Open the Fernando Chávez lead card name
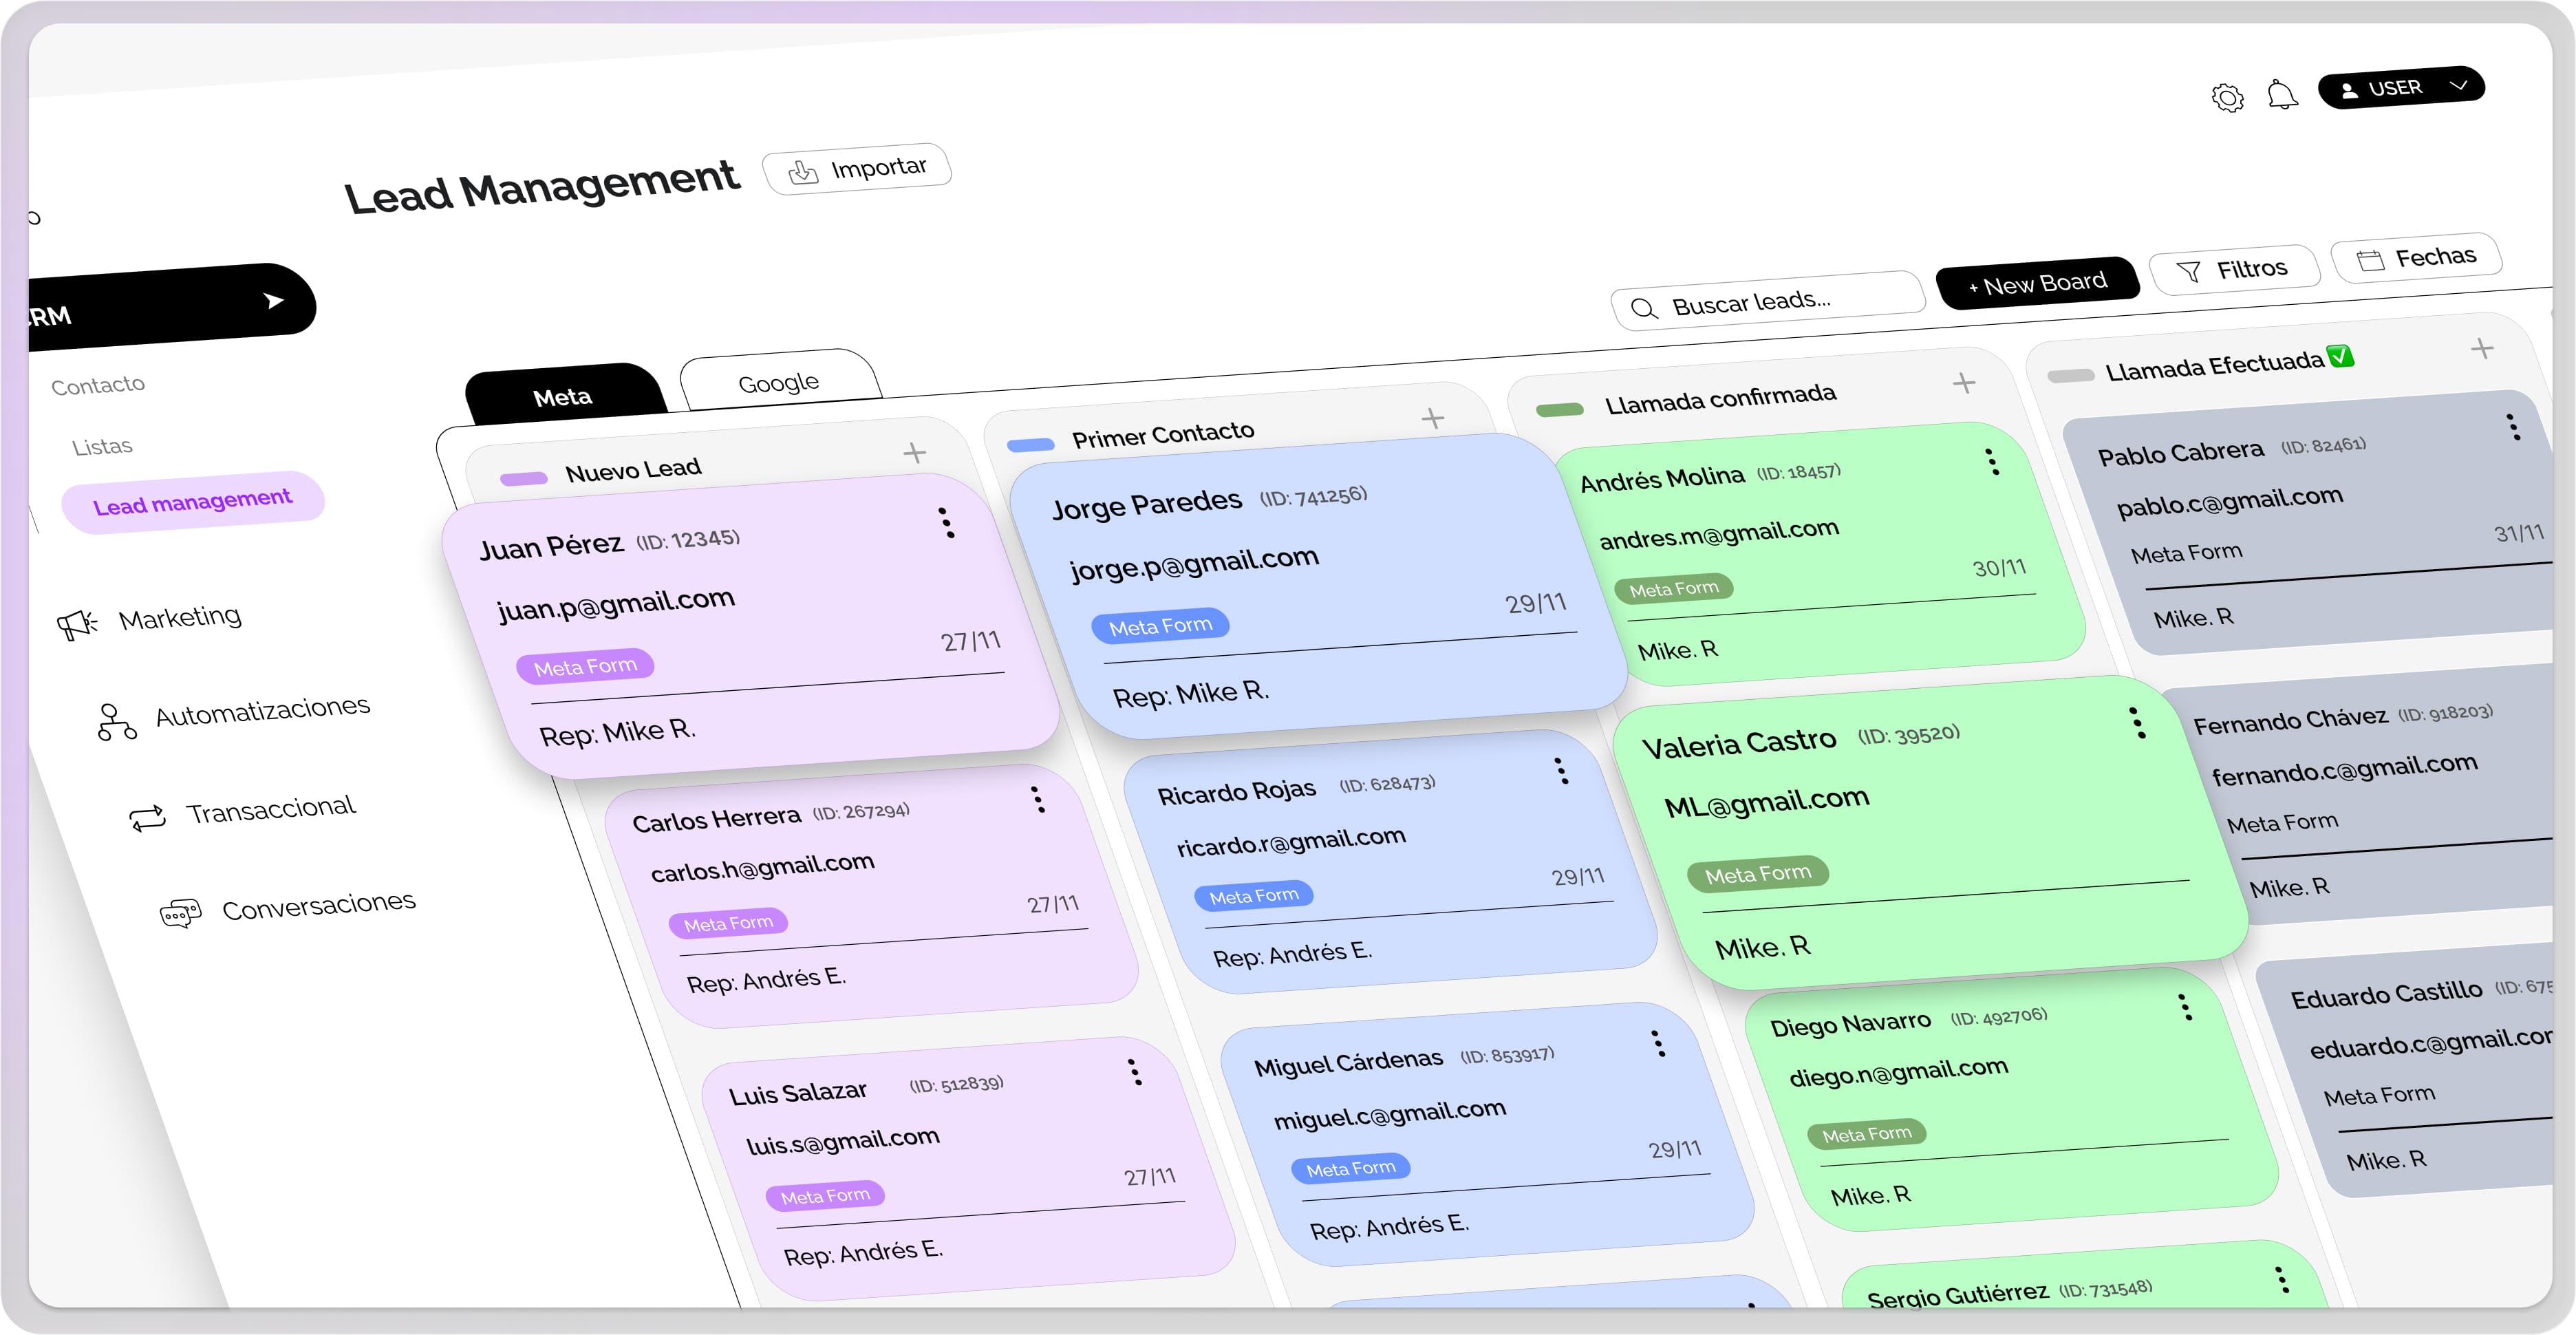 (x=2290, y=720)
